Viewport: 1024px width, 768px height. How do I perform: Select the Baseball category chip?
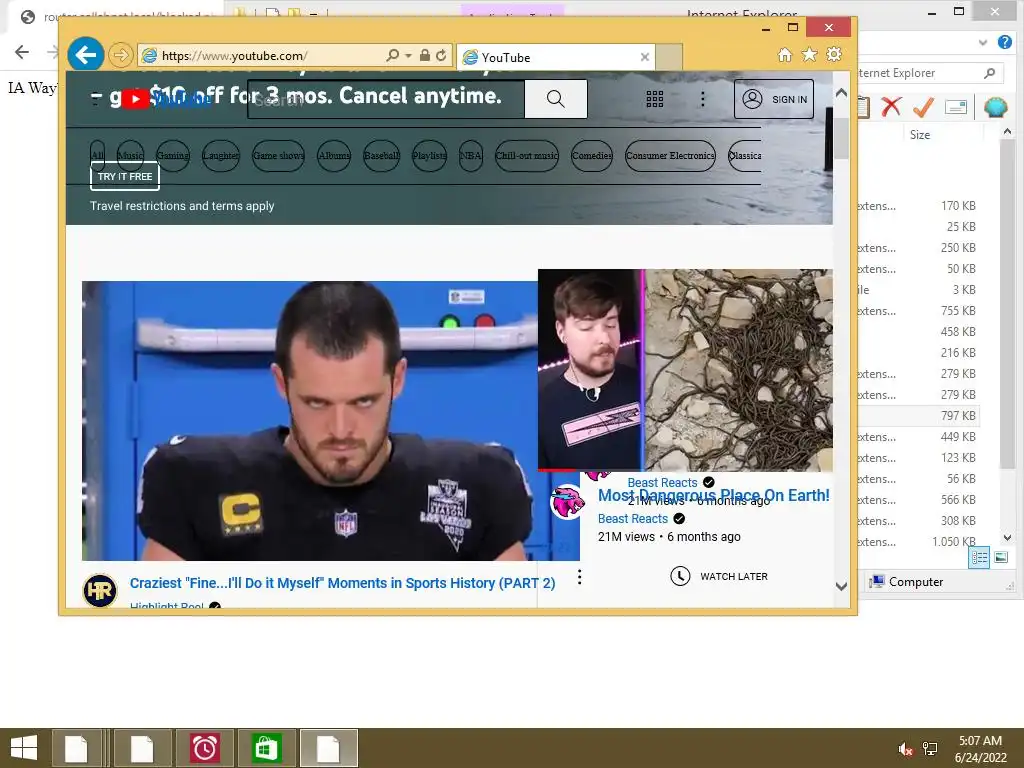pos(381,155)
